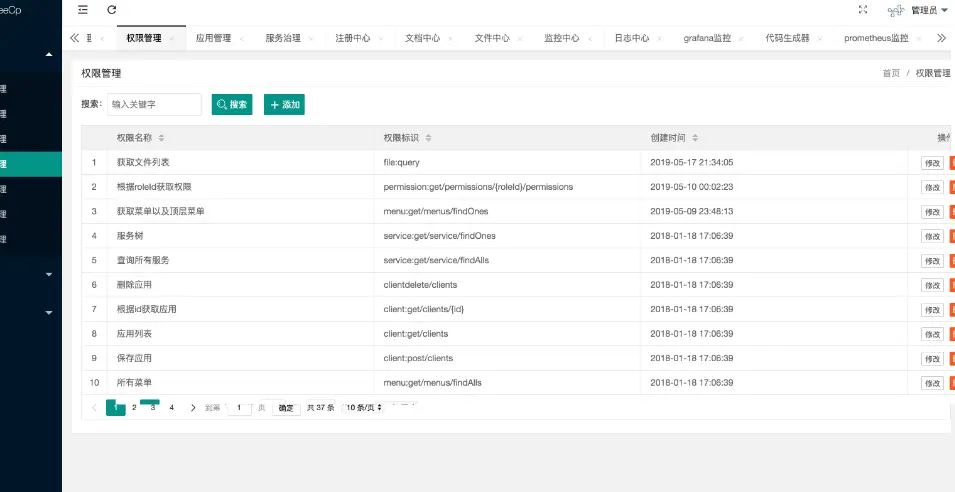Viewport: 955px width, 492px height.
Task: Switch to the 日志中心 tab
Action: pos(631,38)
